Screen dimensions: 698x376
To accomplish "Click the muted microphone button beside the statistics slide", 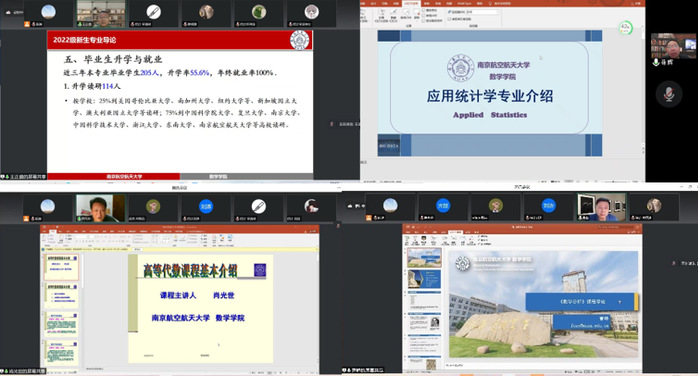I will tap(669, 94).
